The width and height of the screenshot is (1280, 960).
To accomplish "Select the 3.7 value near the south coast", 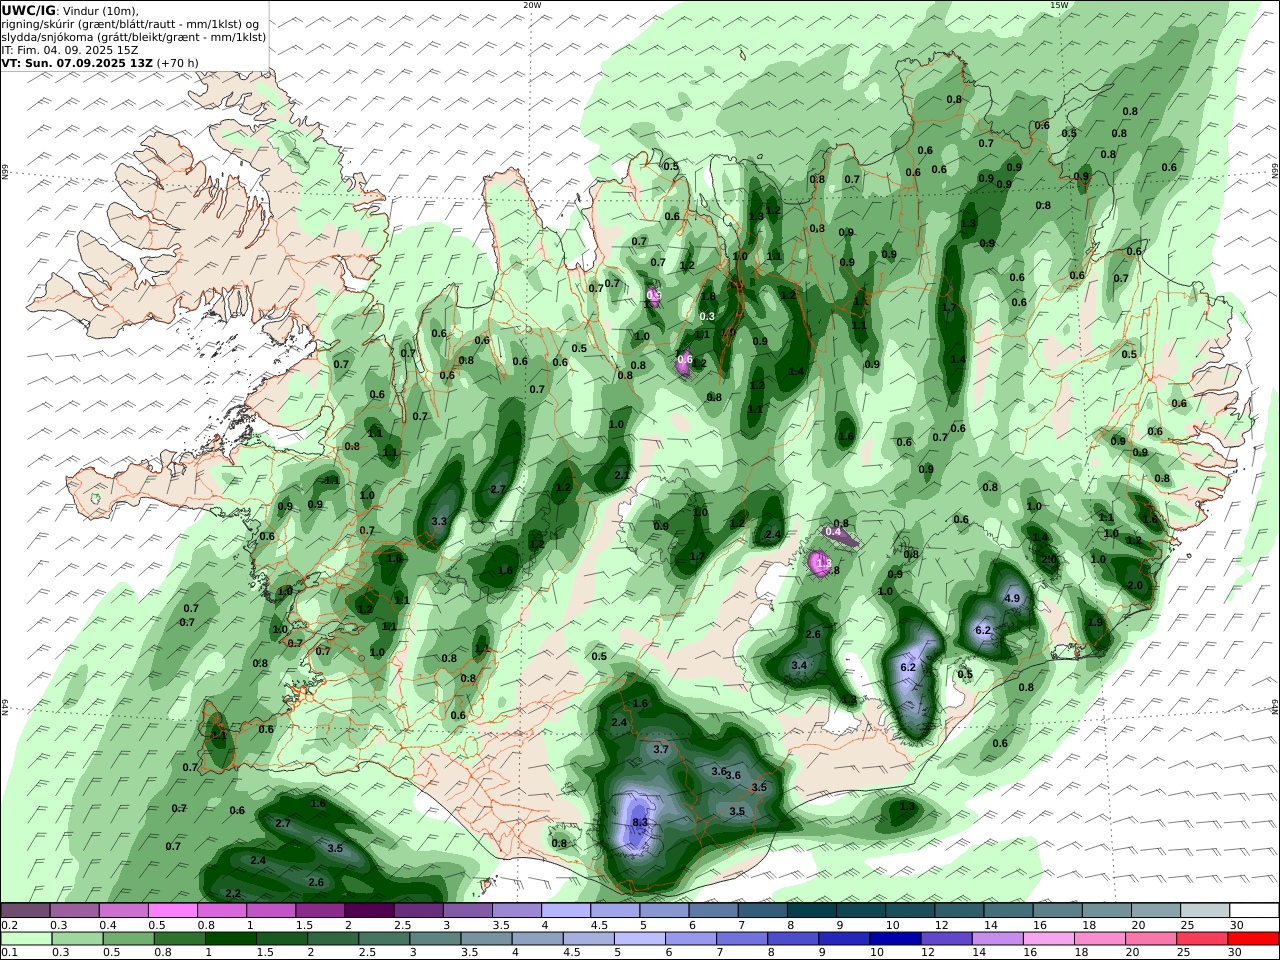I will pyautogui.click(x=660, y=749).
